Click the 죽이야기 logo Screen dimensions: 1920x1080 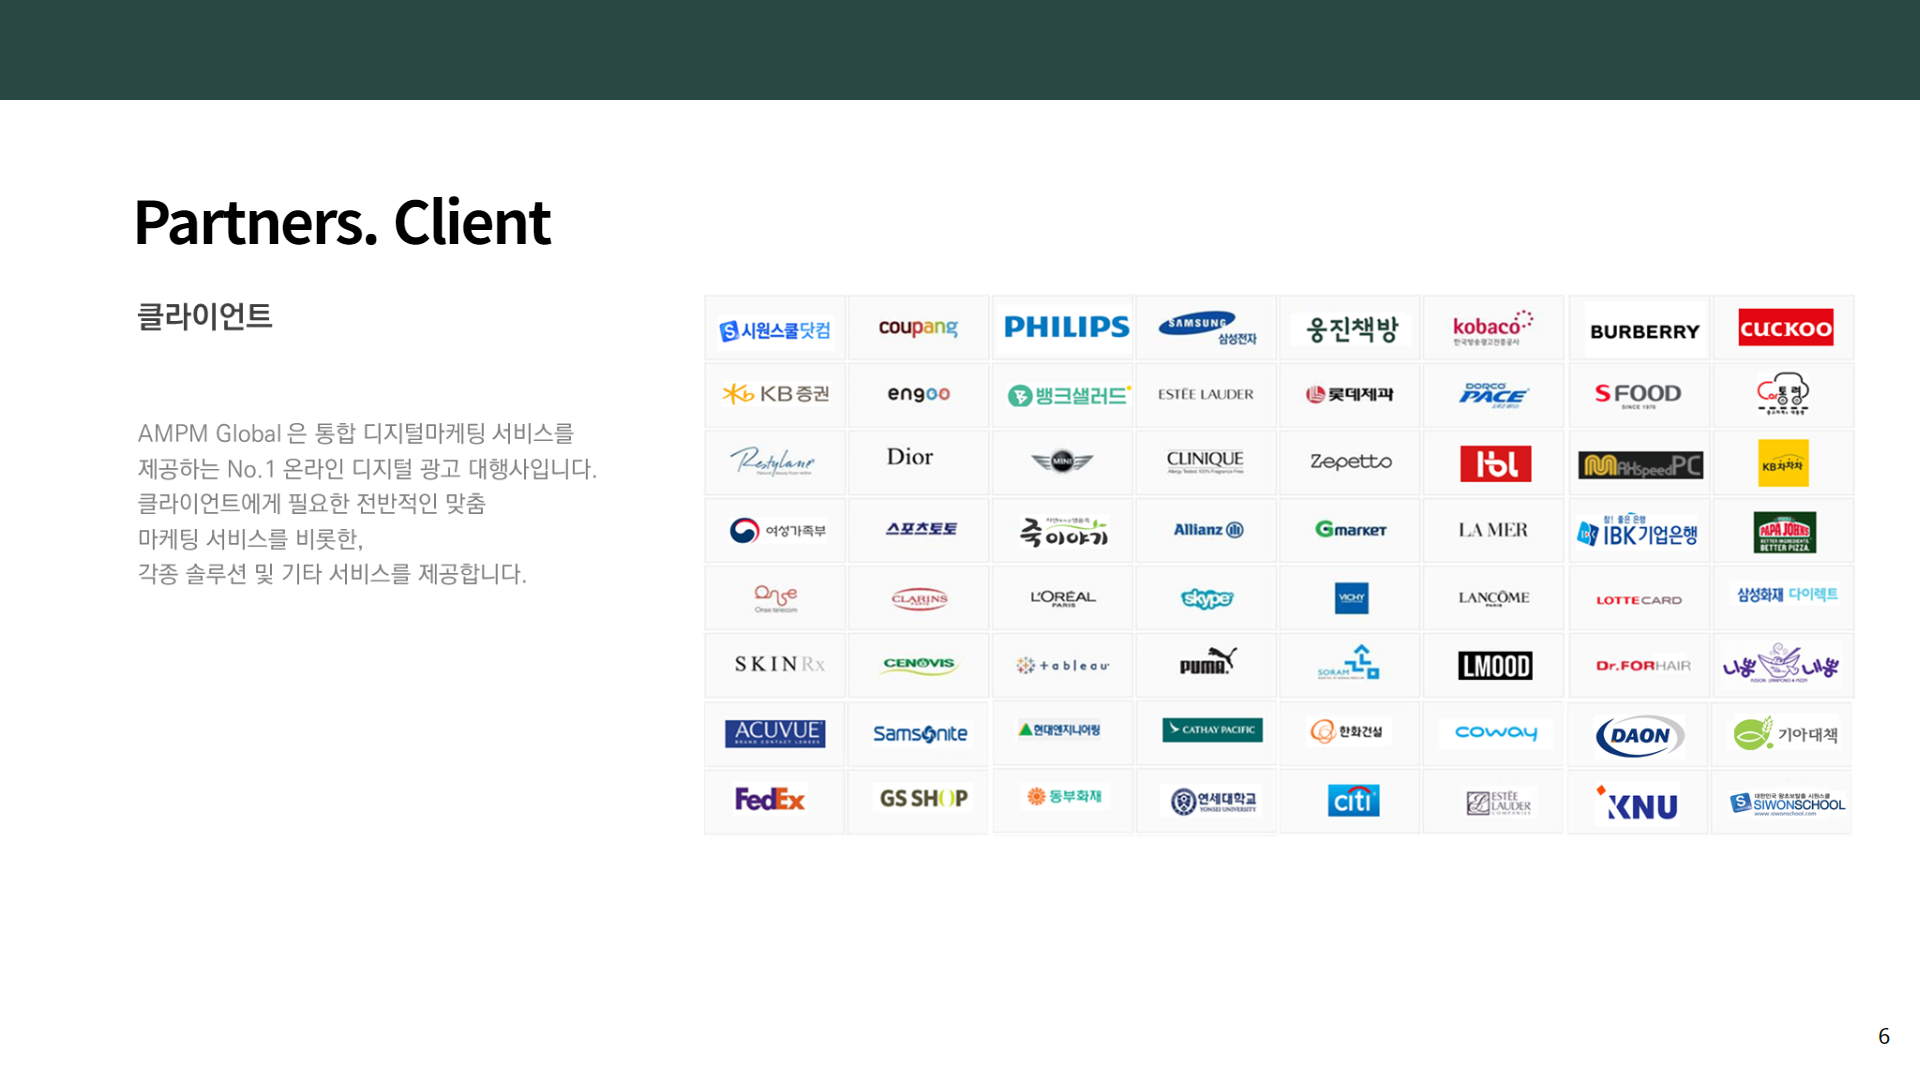pyautogui.click(x=1064, y=532)
